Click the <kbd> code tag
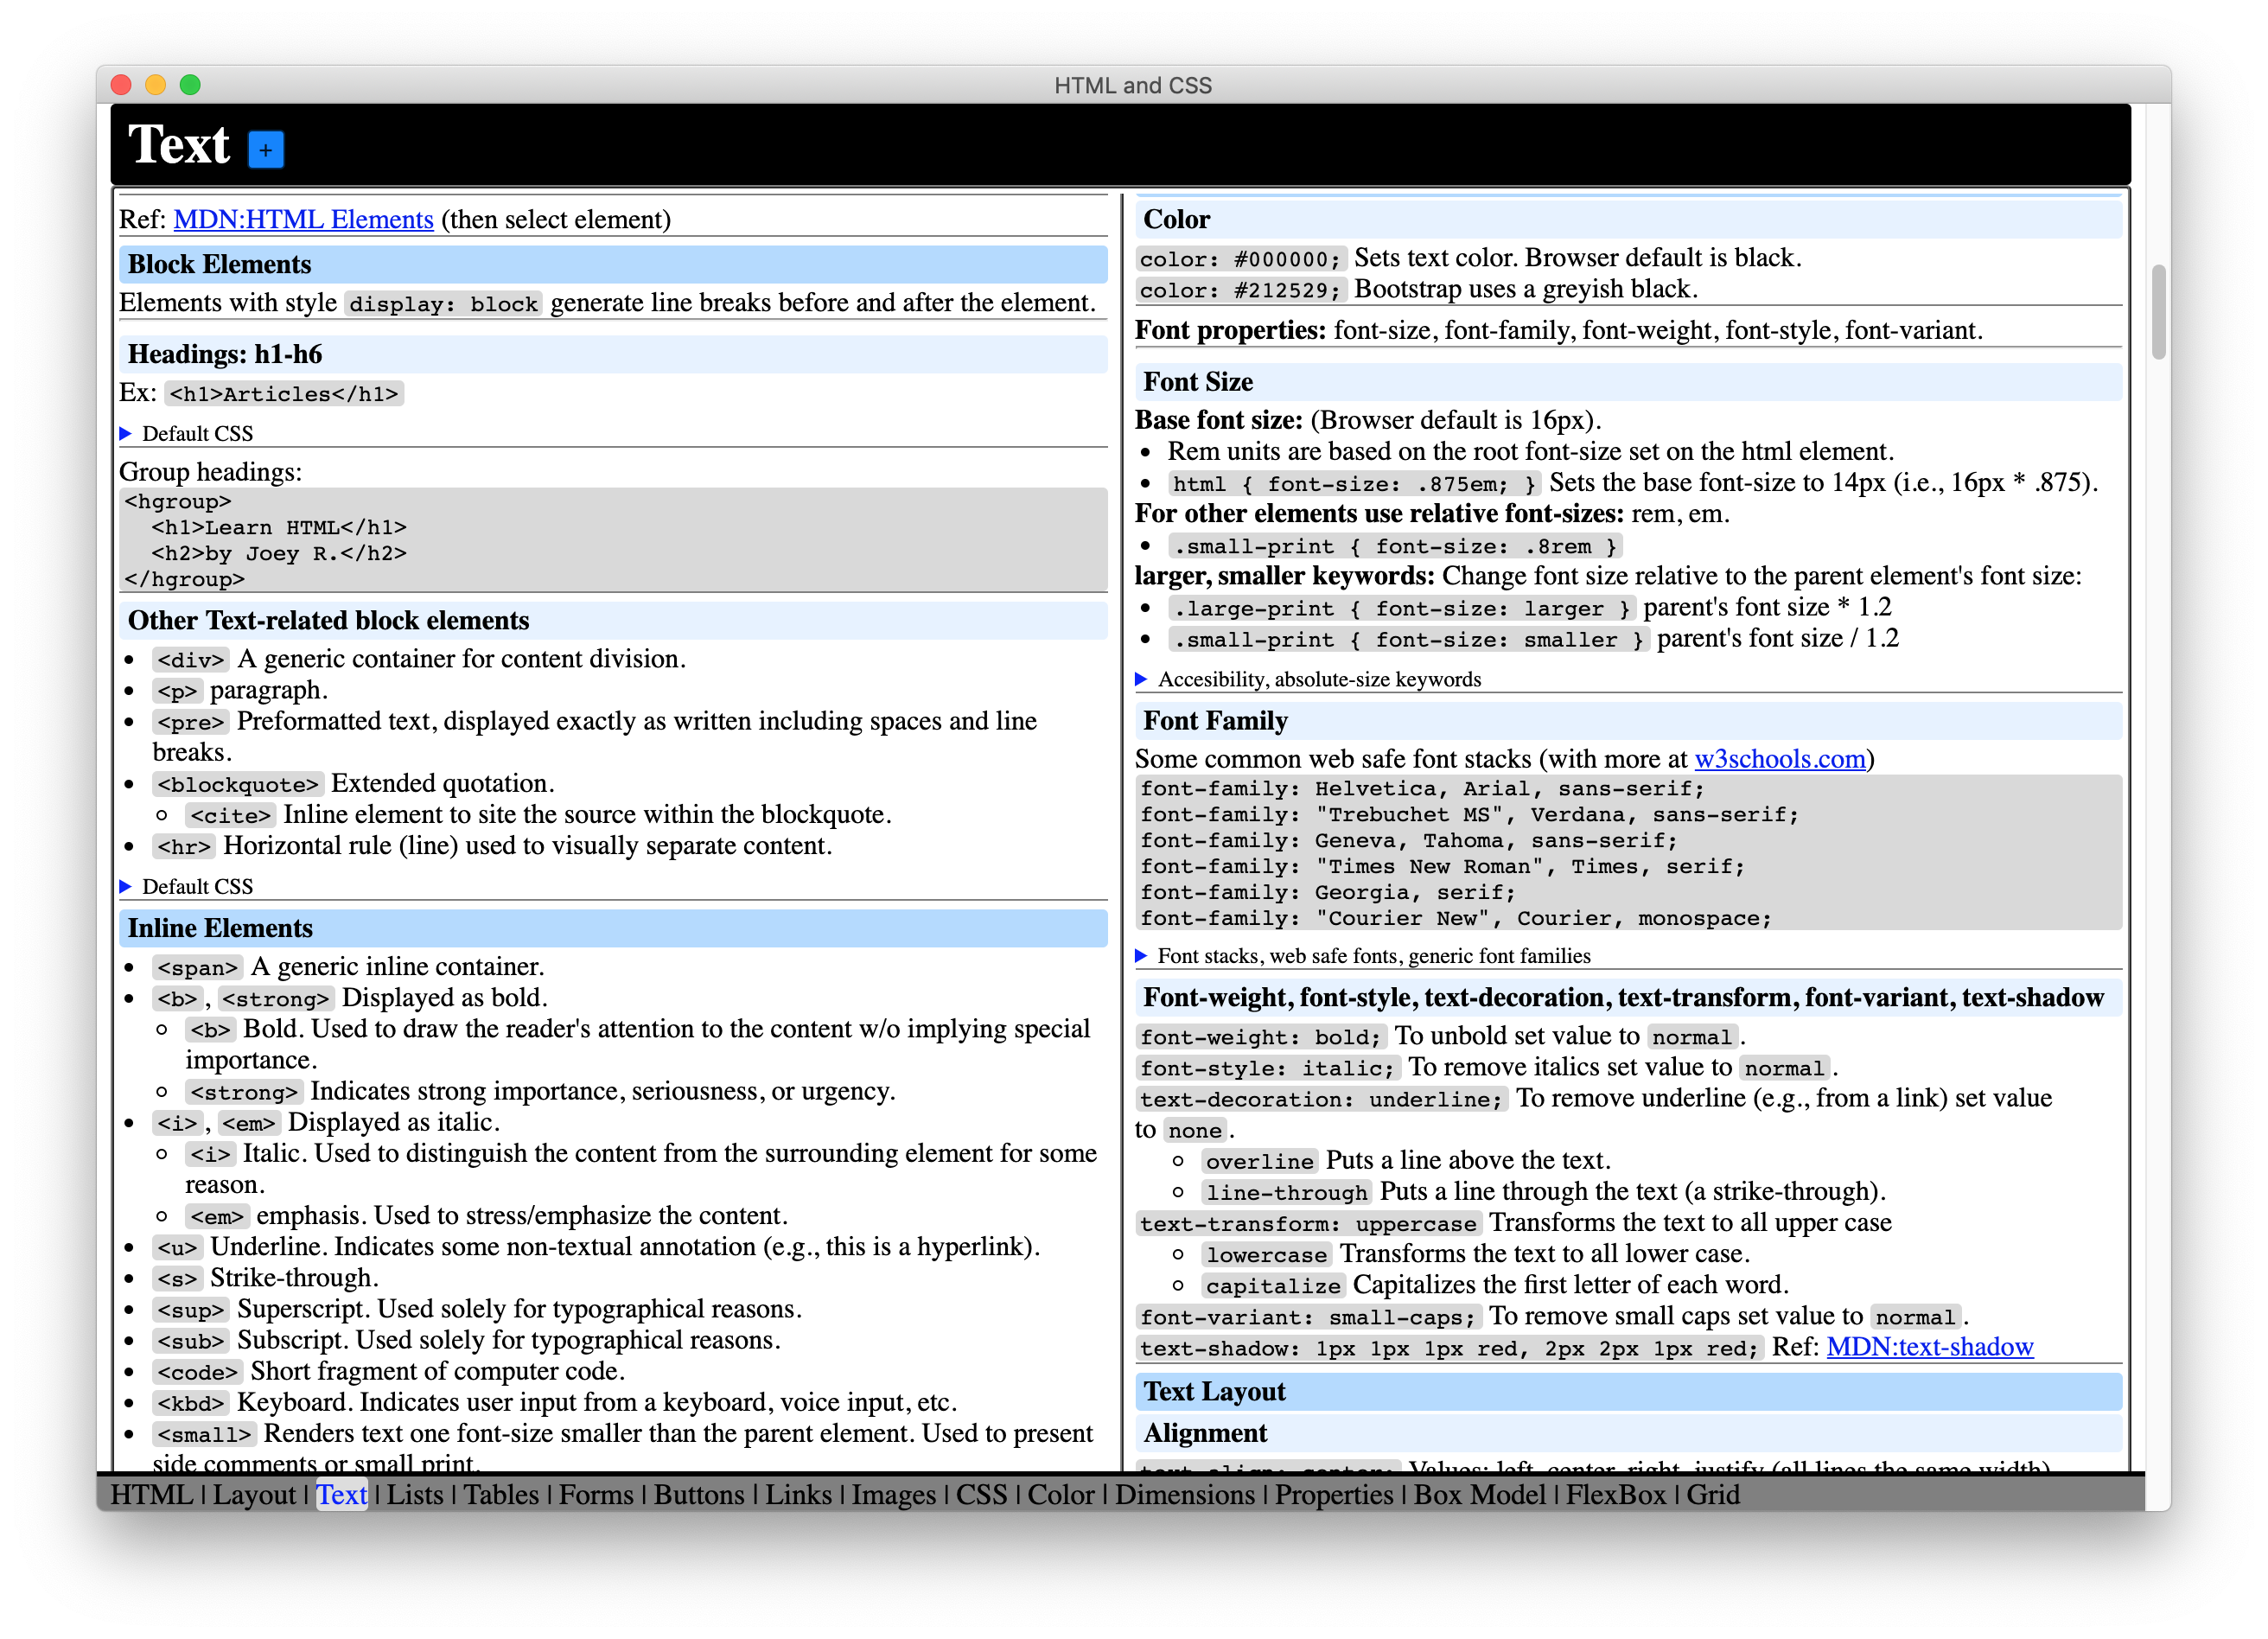 point(190,1404)
